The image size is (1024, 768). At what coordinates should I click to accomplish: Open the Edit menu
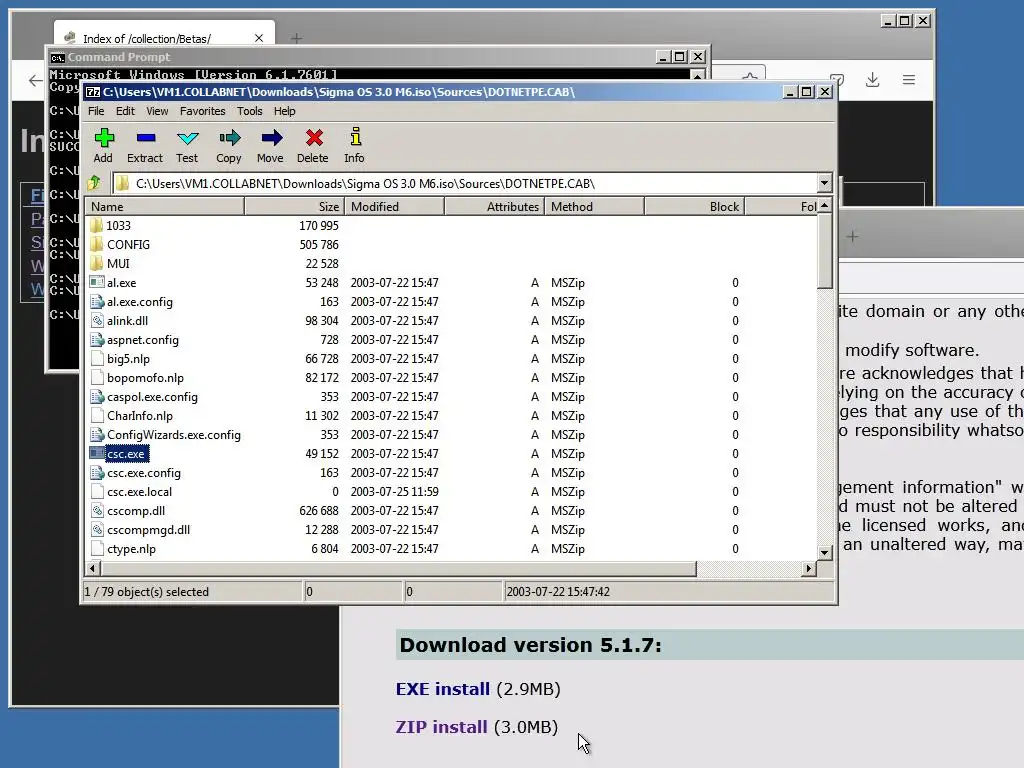pos(125,111)
